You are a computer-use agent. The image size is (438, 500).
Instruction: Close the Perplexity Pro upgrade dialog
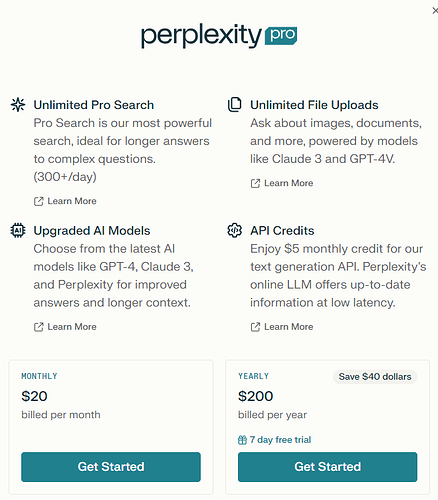coord(435,11)
